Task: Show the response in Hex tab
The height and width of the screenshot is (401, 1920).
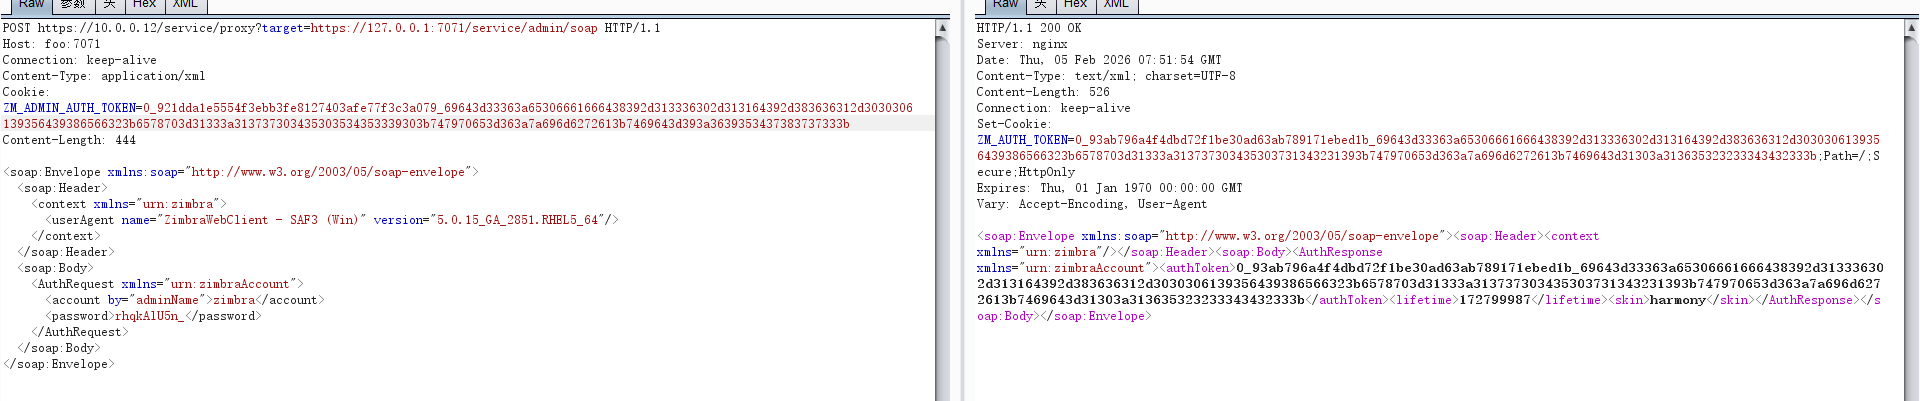Action: 1075,5
